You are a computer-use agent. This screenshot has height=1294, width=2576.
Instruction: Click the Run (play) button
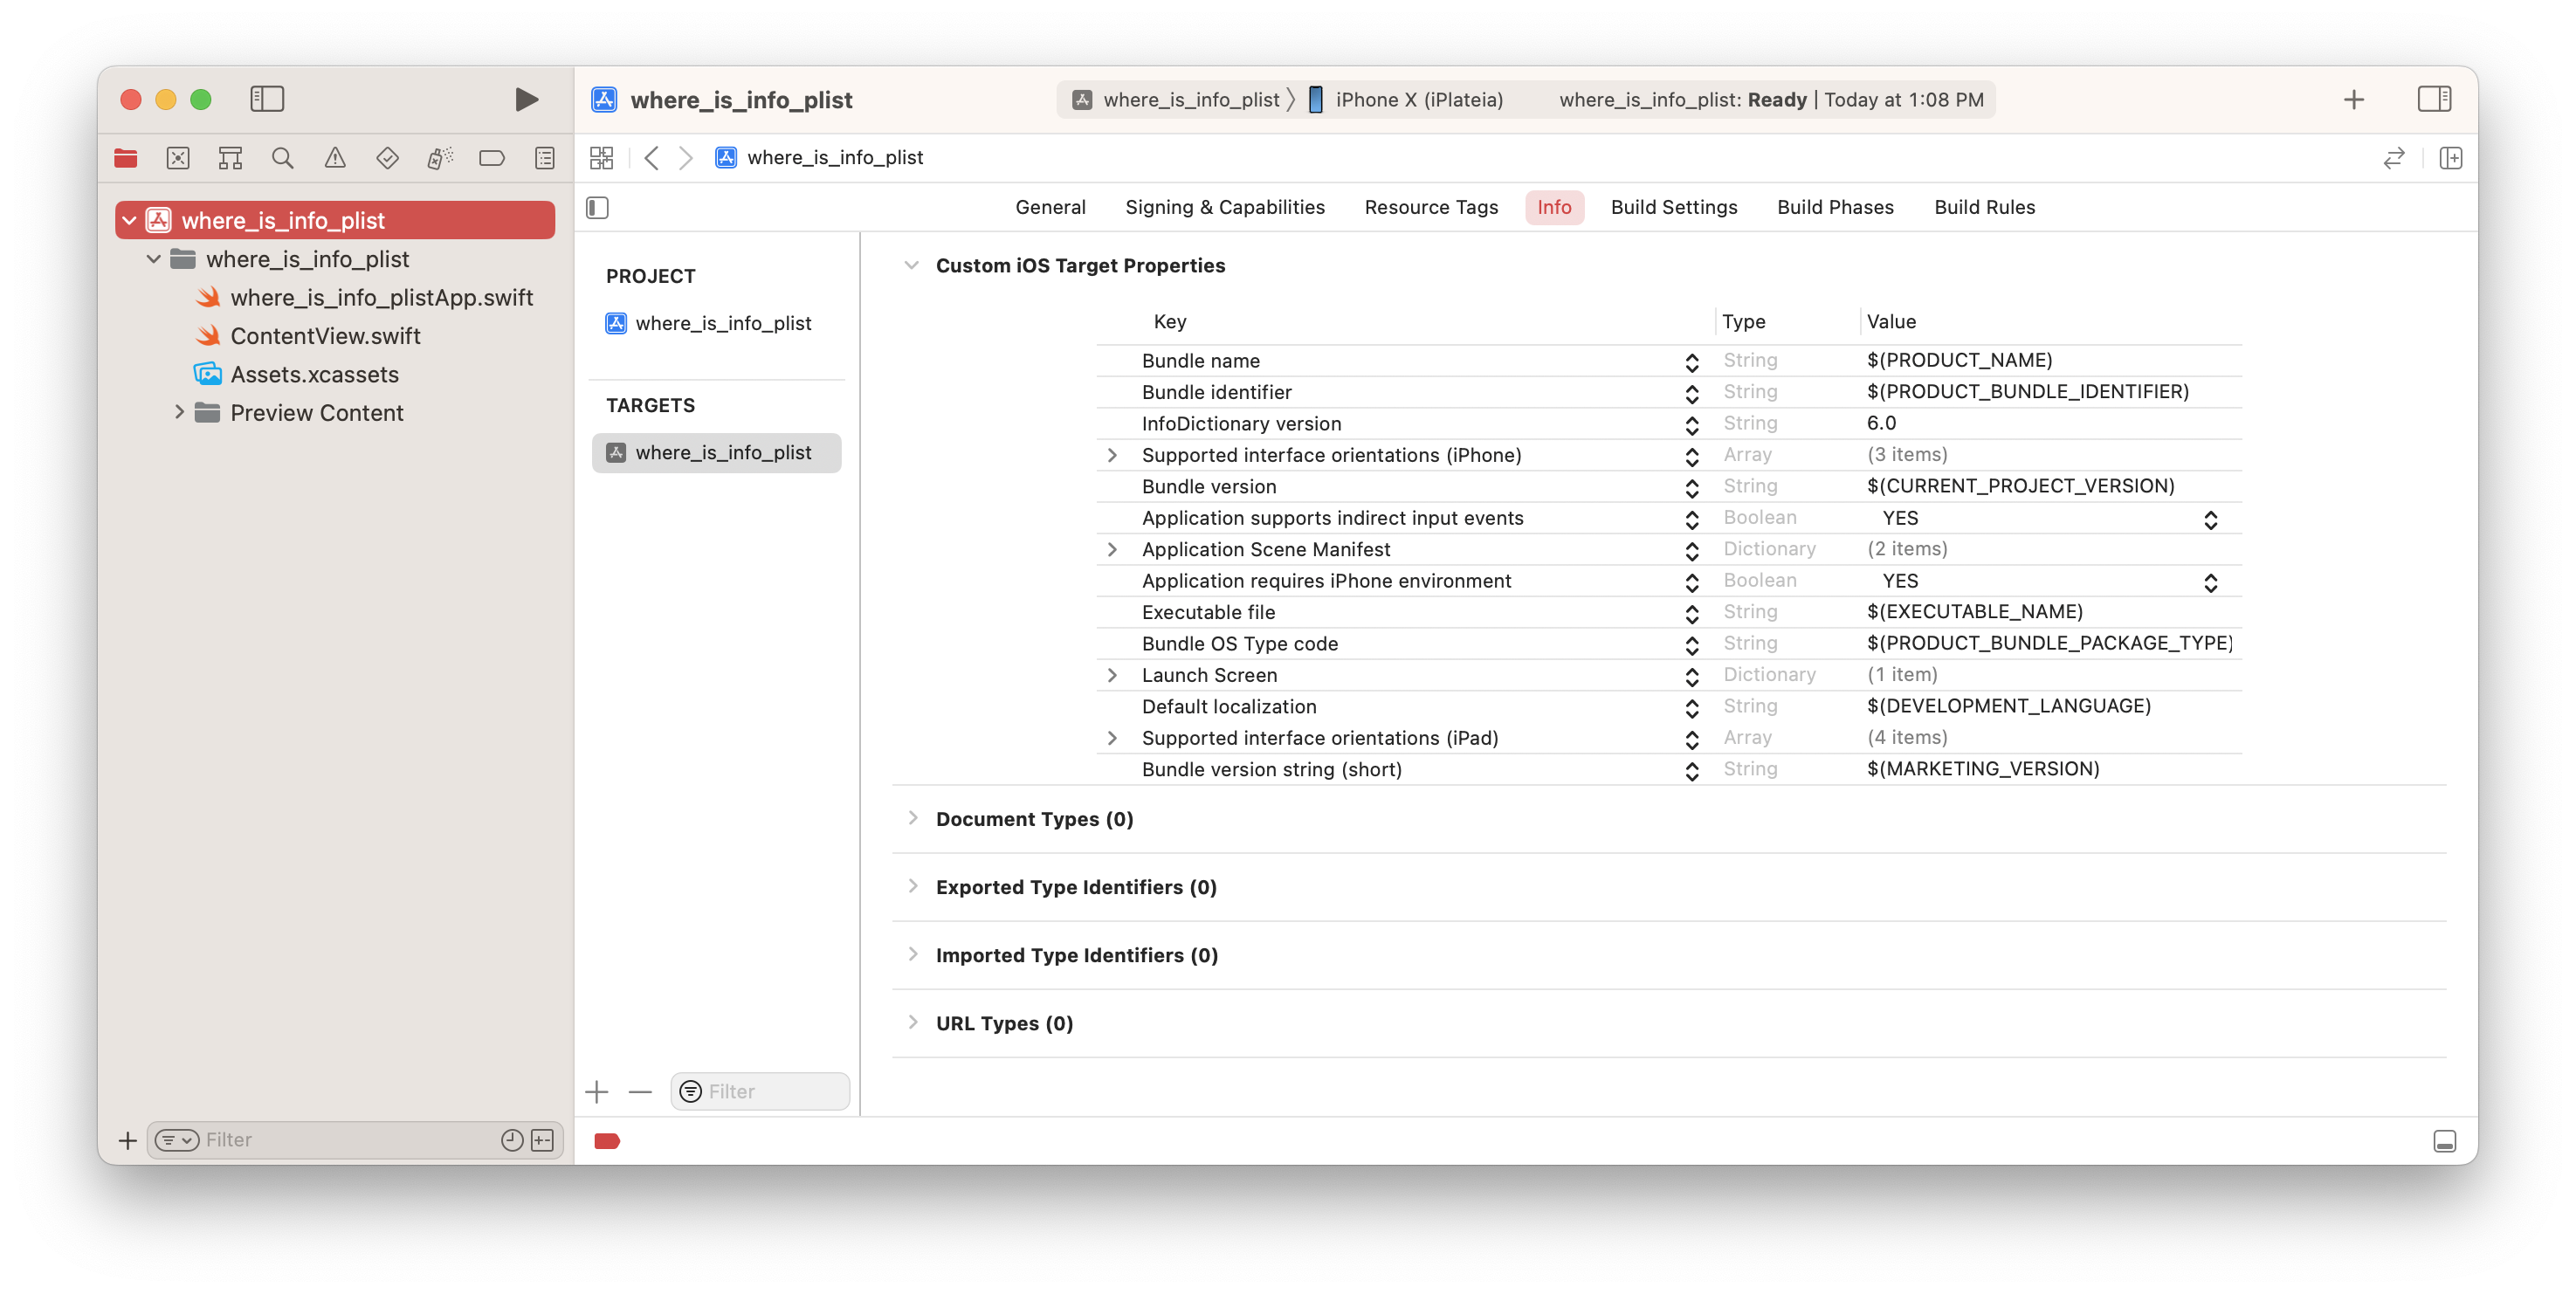click(x=526, y=99)
